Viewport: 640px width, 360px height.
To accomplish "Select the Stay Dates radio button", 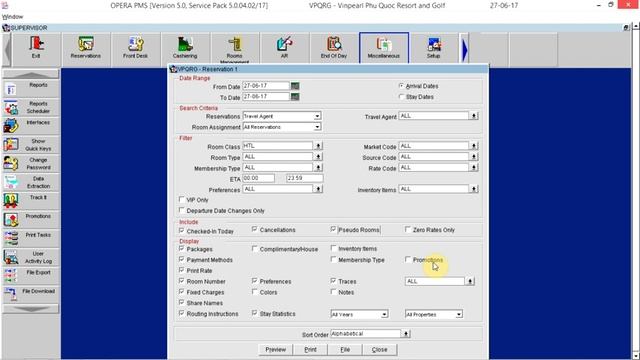I will [401, 97].
